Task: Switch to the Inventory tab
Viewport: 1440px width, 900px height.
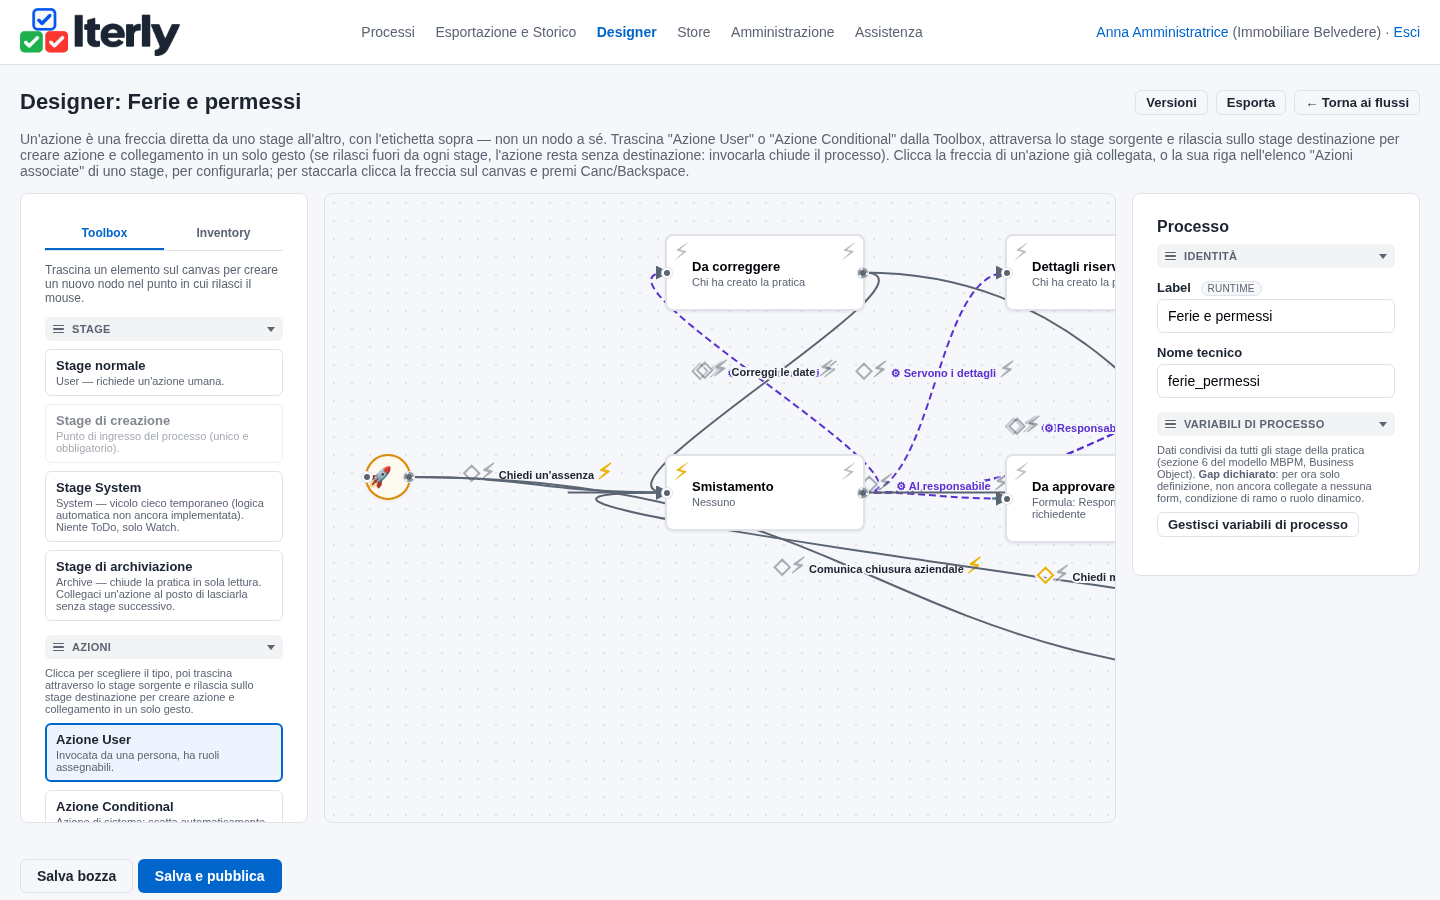Action: [223, 233]
